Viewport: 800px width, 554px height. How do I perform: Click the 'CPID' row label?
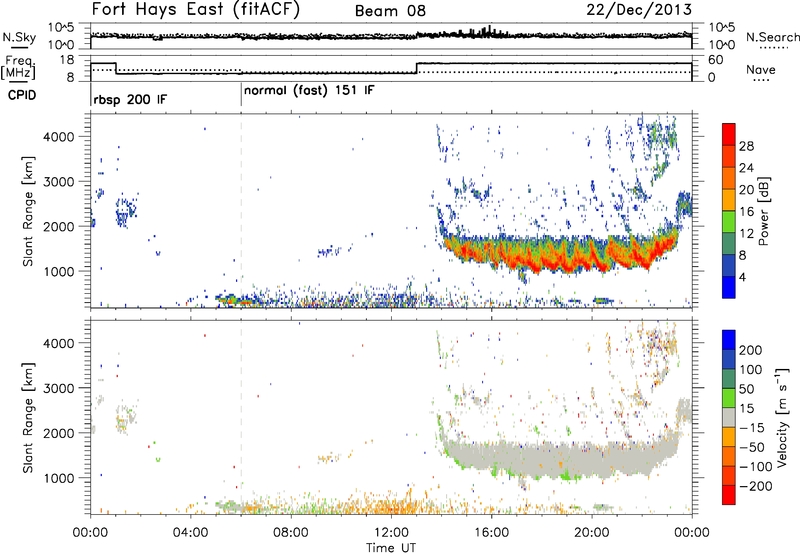[x=22, y=95]
